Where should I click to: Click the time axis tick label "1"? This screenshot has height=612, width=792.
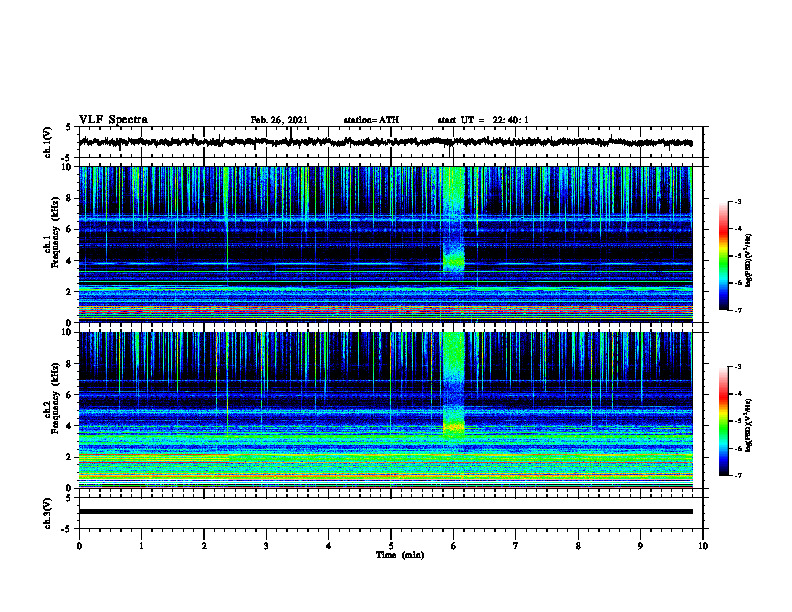(x=141, y=546)
